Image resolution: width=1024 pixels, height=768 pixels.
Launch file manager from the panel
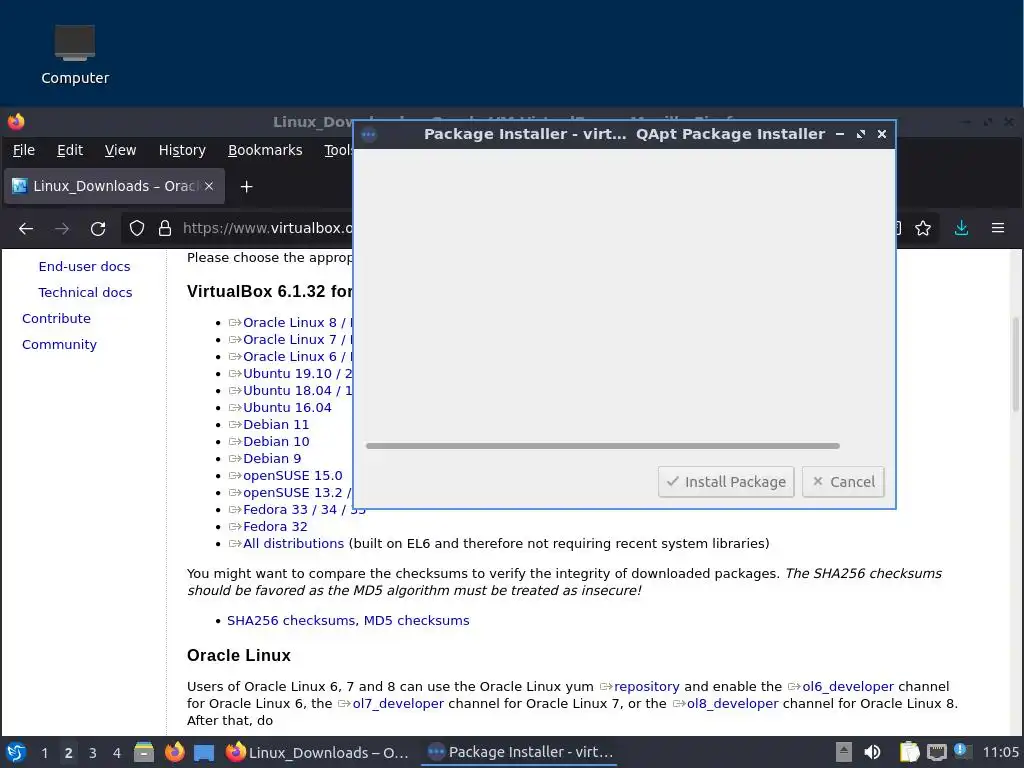pos(144,752)
